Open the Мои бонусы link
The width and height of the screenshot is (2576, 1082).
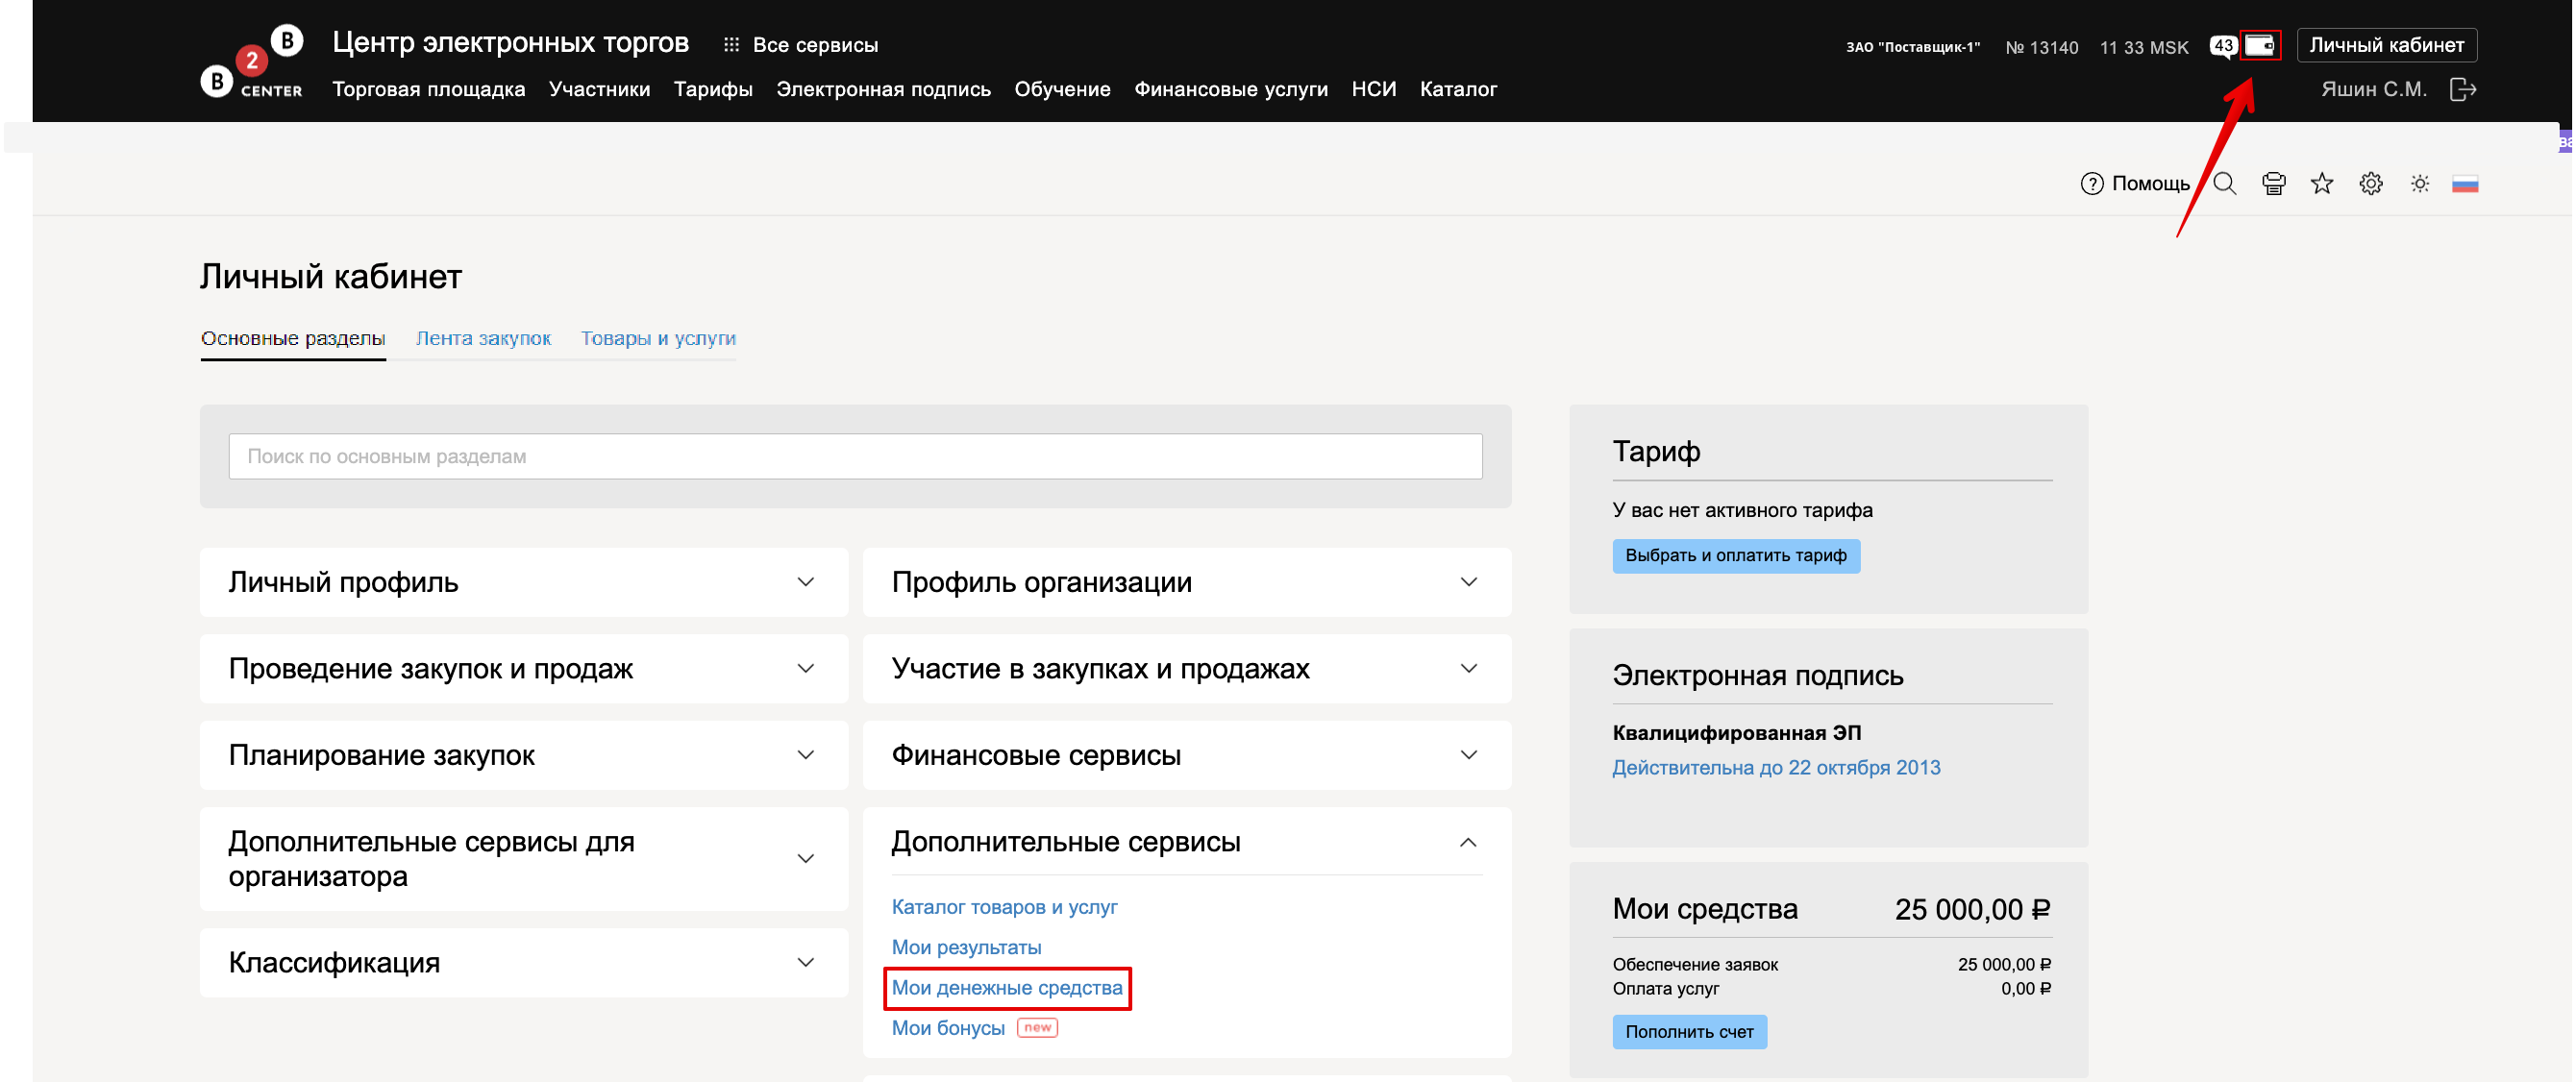click(x=948, y=1028)
